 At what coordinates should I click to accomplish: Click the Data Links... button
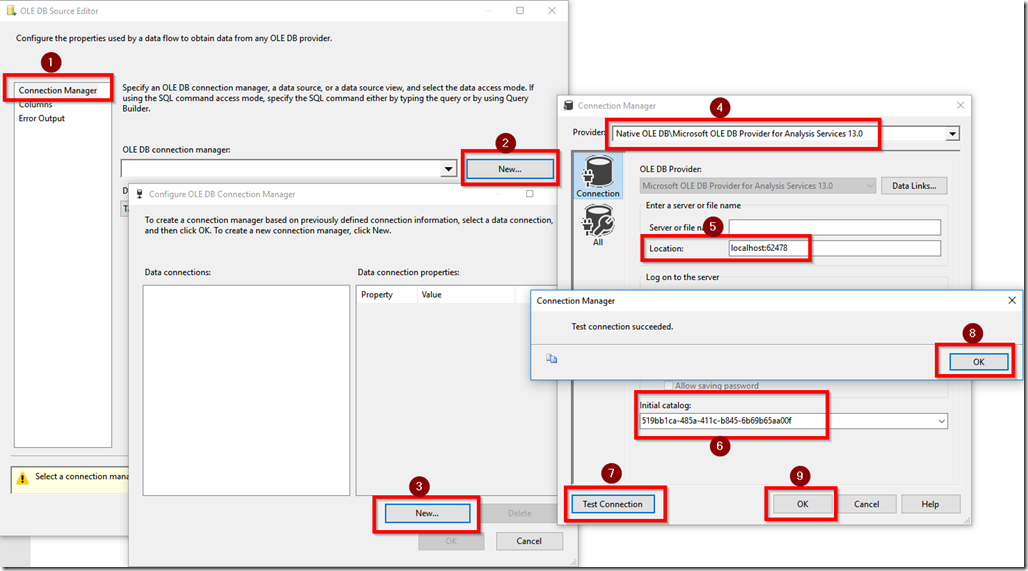914,186
